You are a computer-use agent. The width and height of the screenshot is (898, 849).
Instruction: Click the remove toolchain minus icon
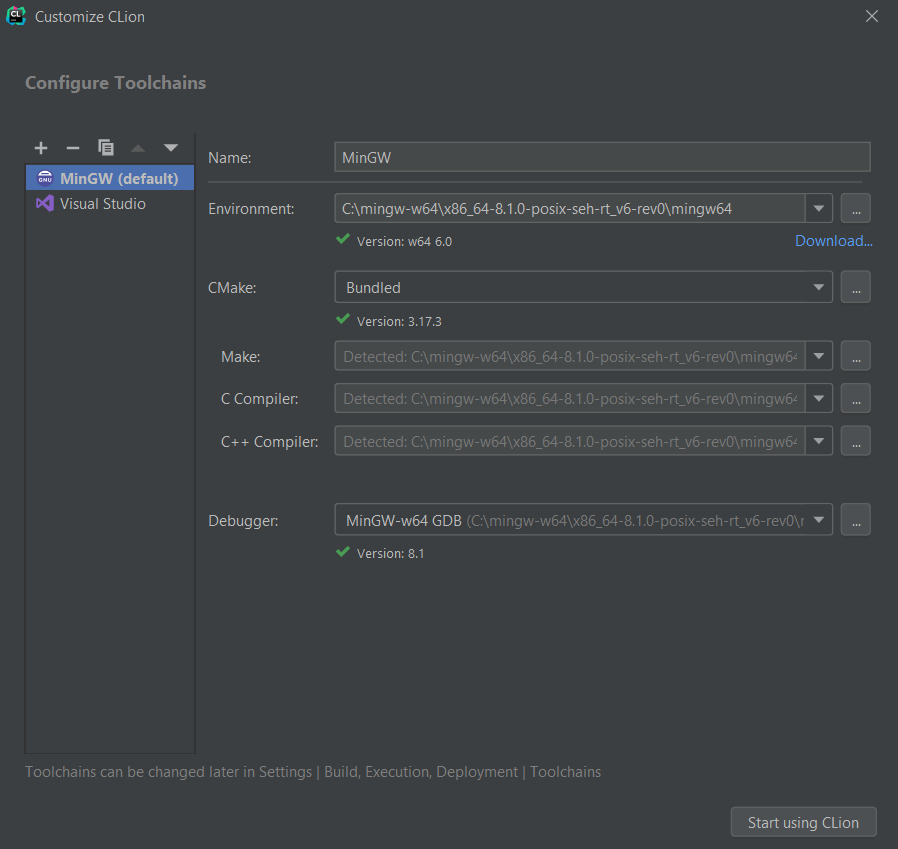(x=73, y=148)
